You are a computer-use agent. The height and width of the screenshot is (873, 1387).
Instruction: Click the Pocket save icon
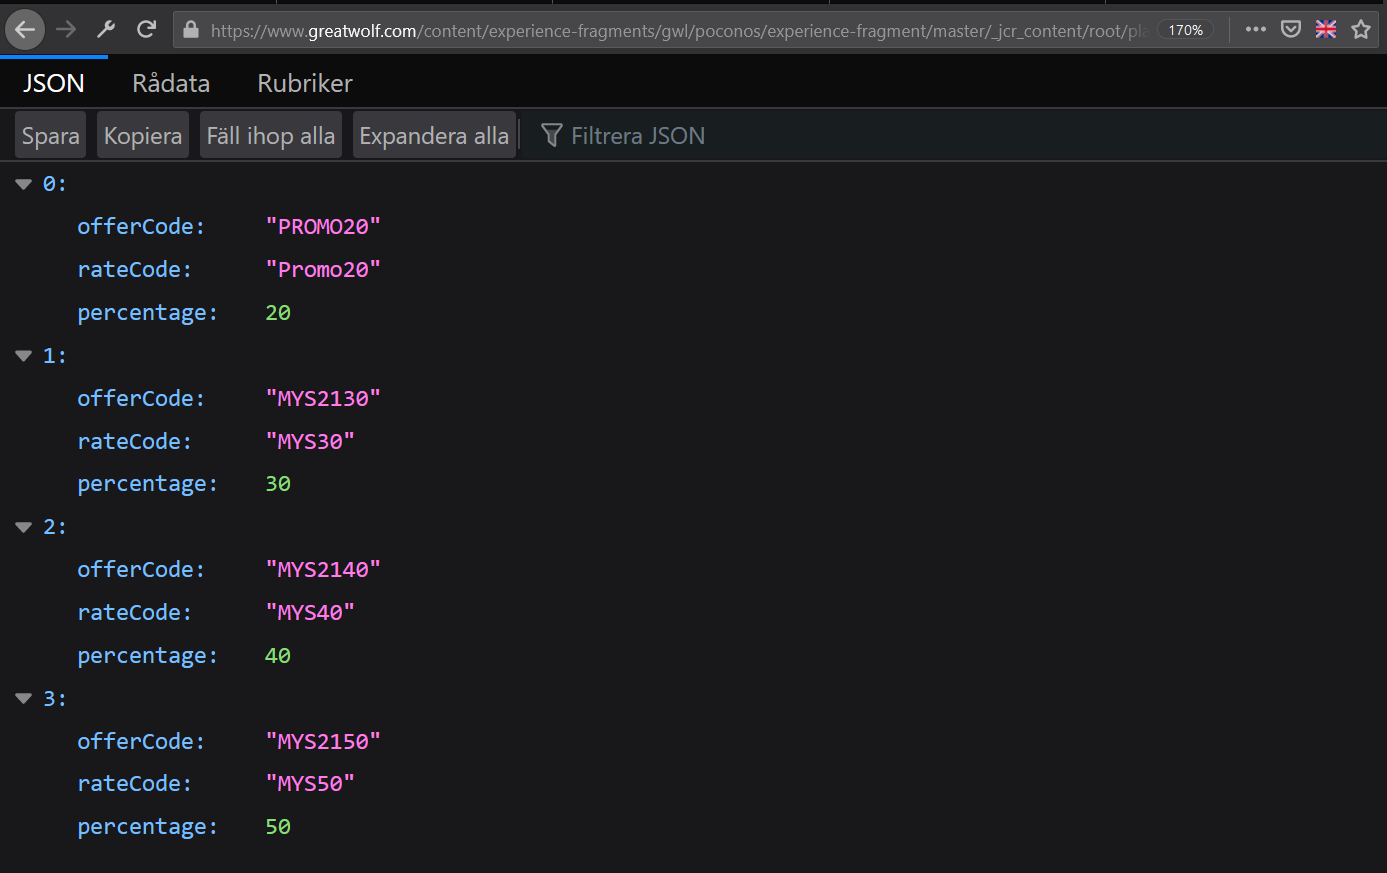coord(1291,30)
